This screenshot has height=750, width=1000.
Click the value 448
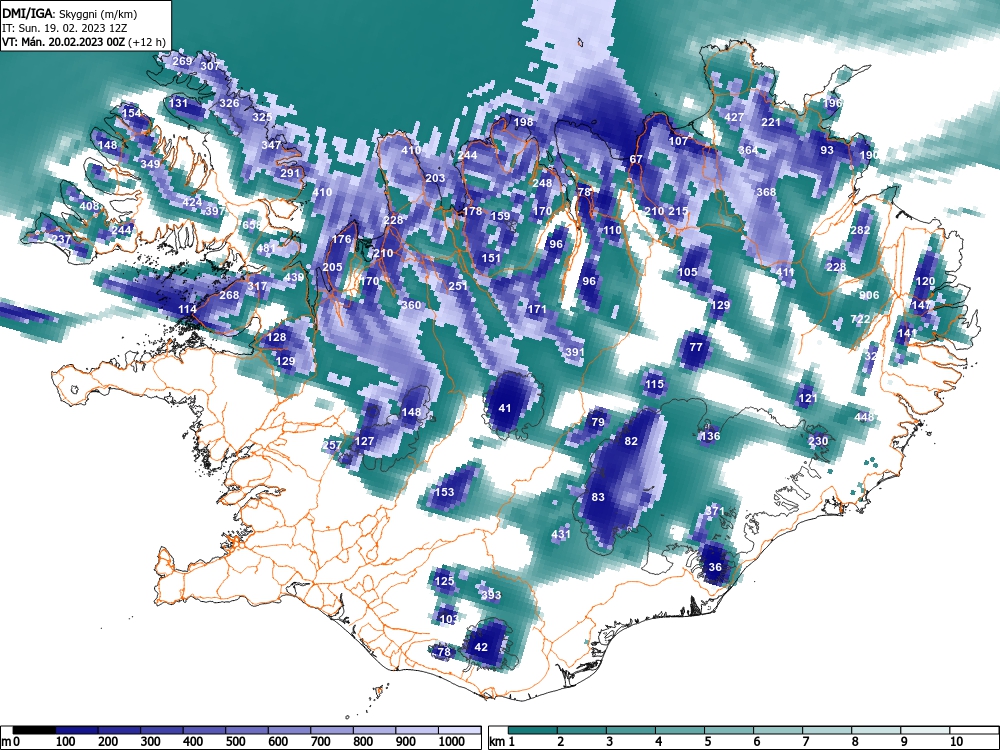point(864,416)
